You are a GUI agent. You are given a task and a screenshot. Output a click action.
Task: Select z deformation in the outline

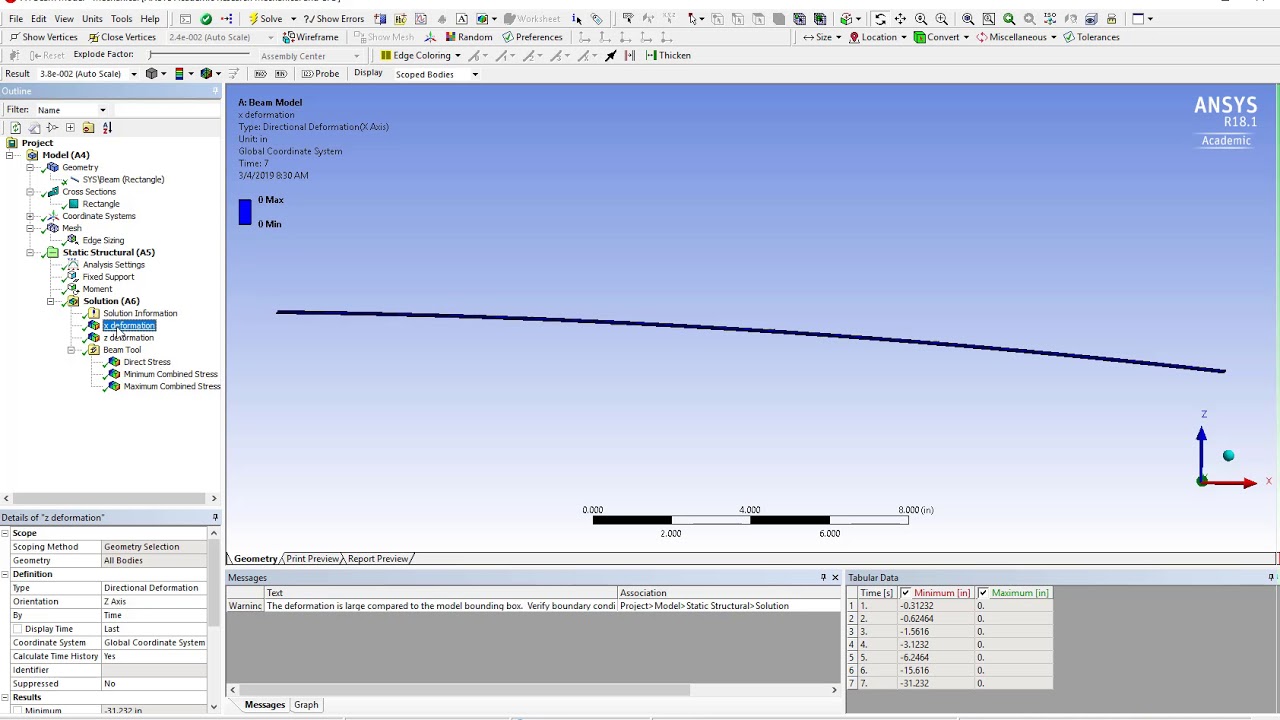point(128,338)
